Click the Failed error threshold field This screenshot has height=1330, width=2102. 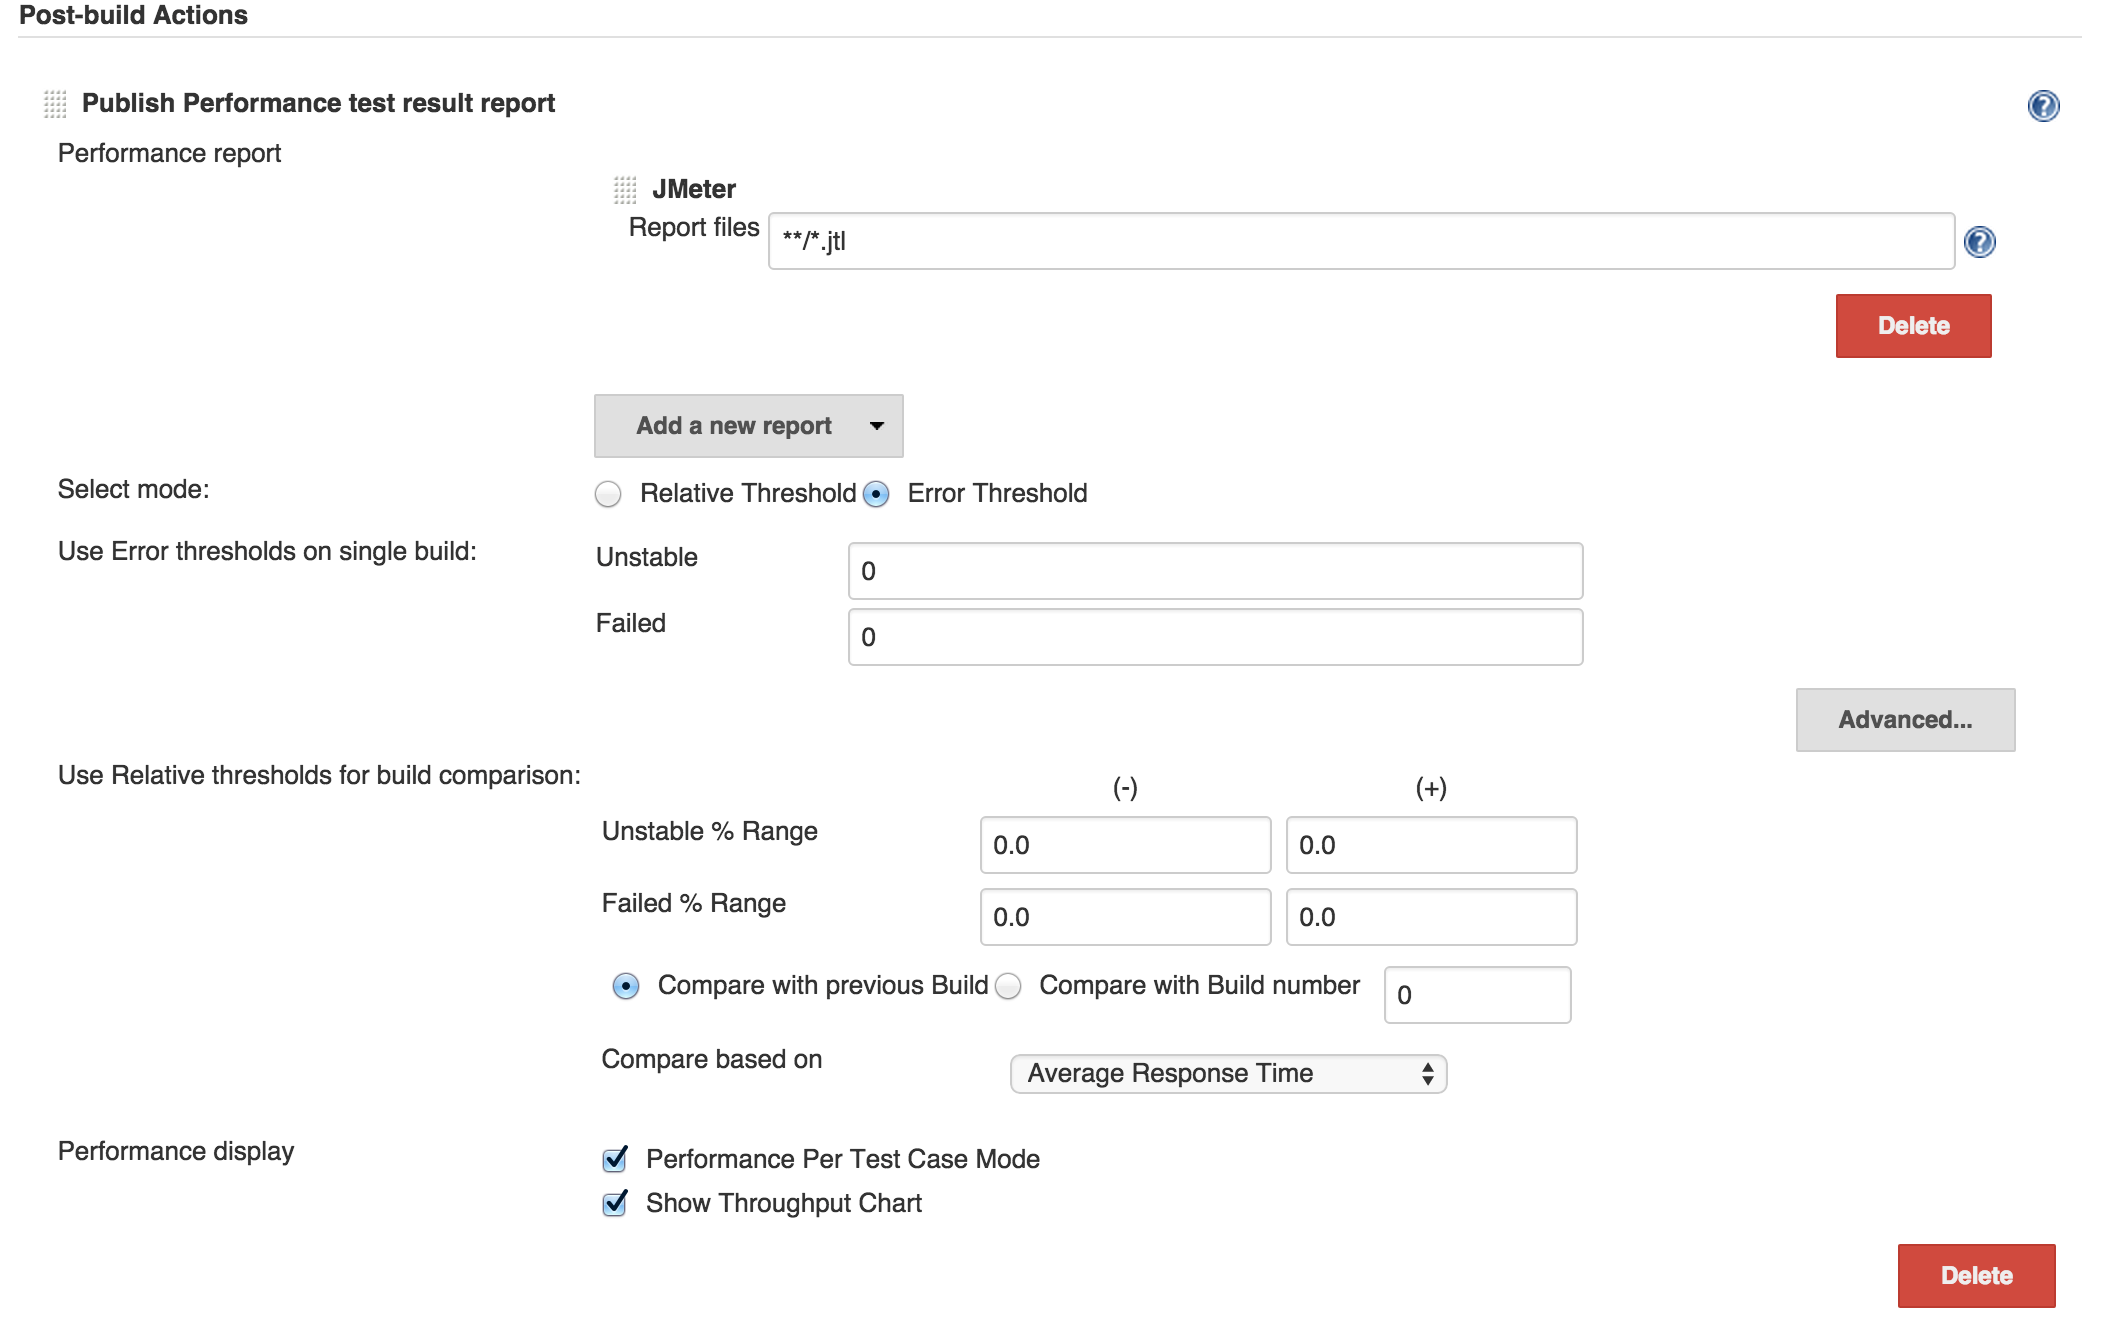pos(1214,637)
